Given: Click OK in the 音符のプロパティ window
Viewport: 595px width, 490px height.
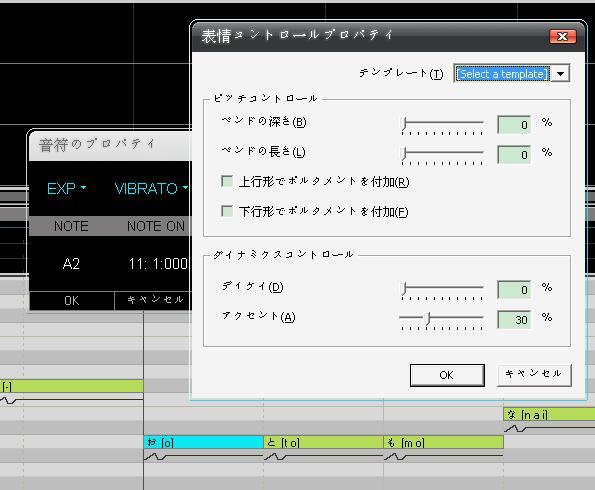Looking at the screenshot, I should pyautogui.click(x=72, y=301).
